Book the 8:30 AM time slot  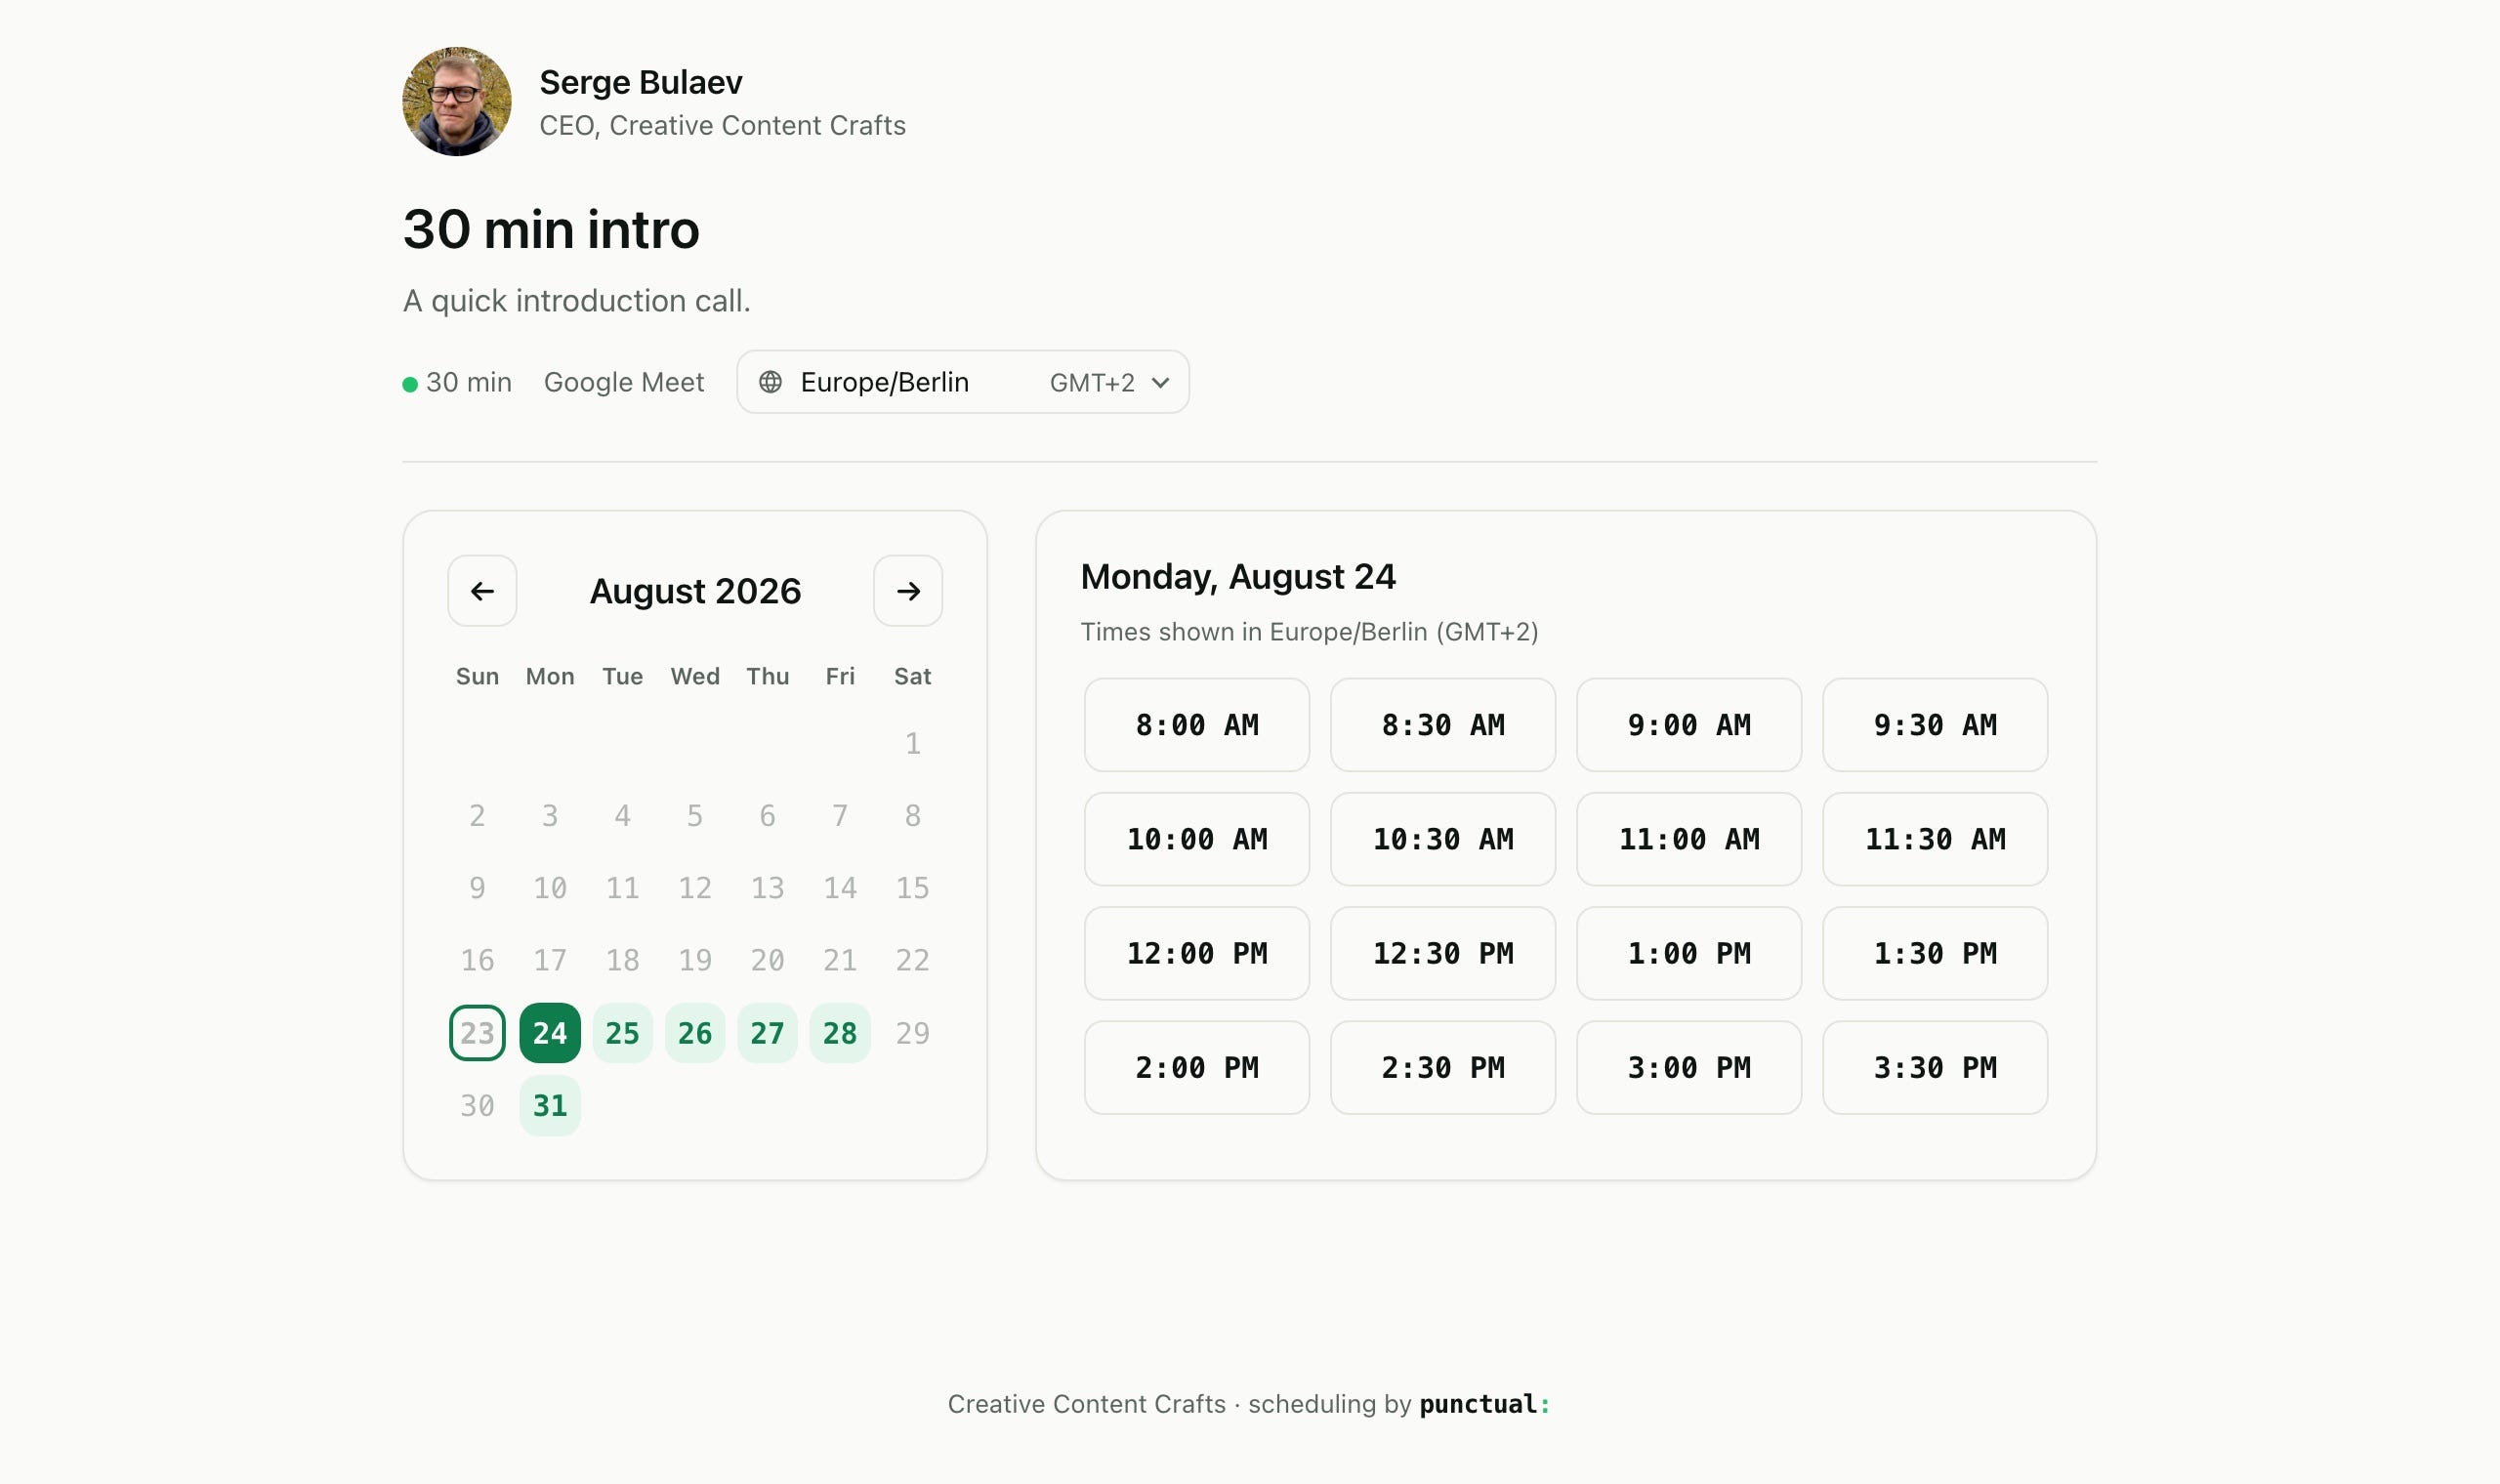pyautogui.click(x=1443, y=725)
